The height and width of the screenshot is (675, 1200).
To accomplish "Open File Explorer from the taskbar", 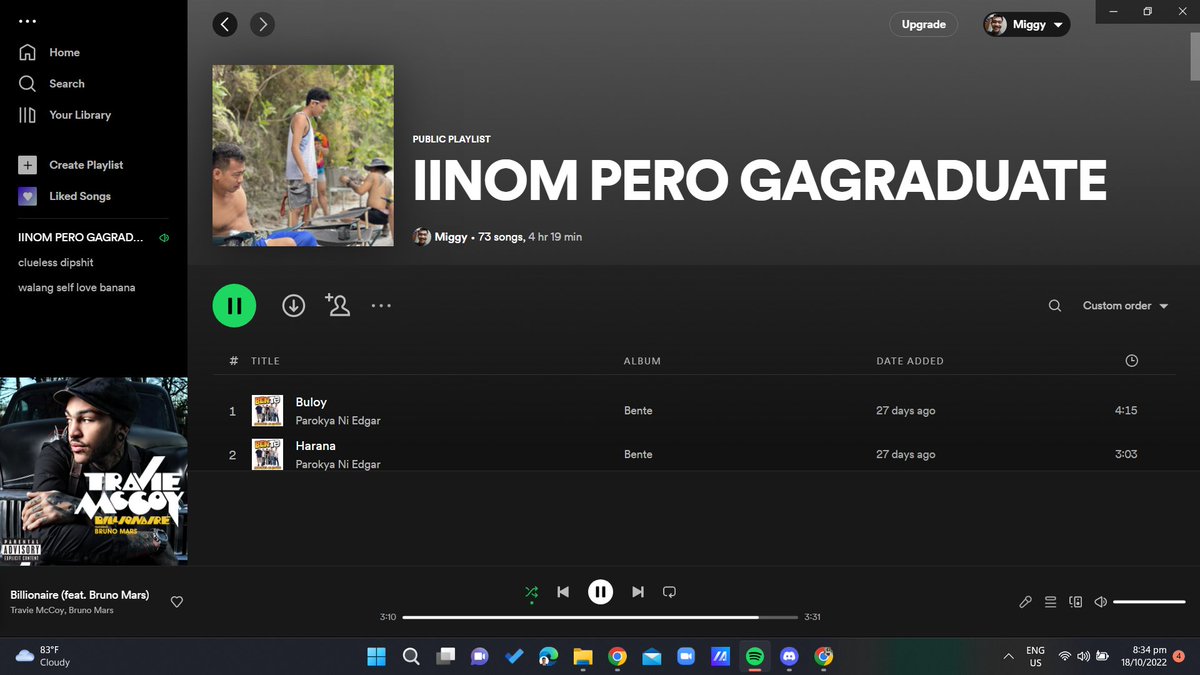I will pos(583,657).
